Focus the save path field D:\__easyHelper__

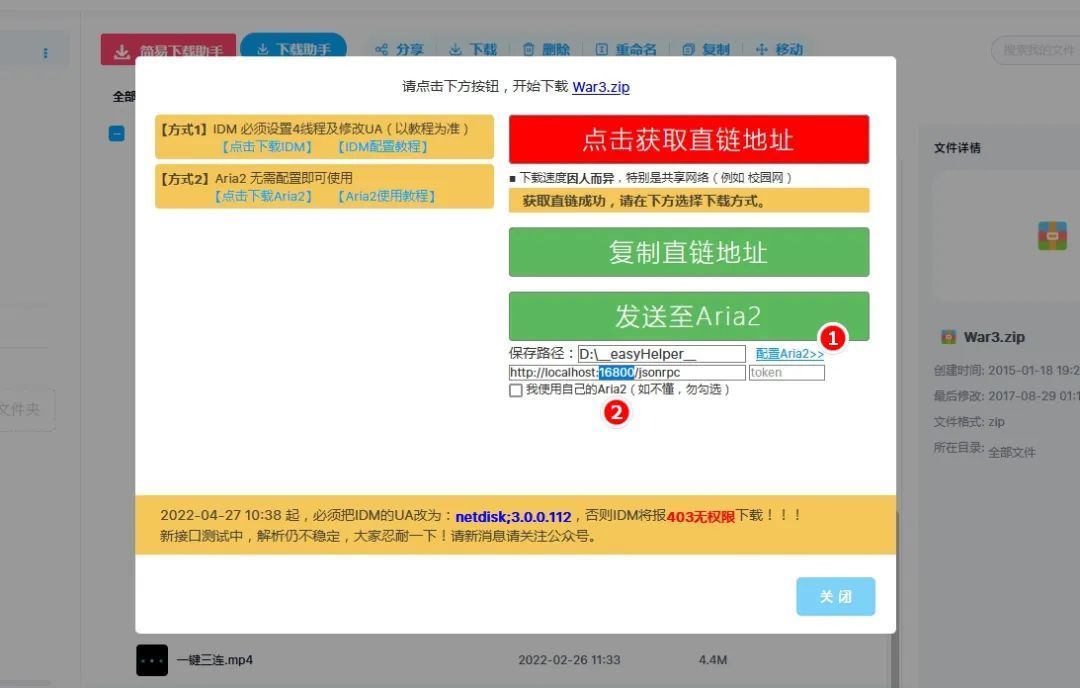661,354
